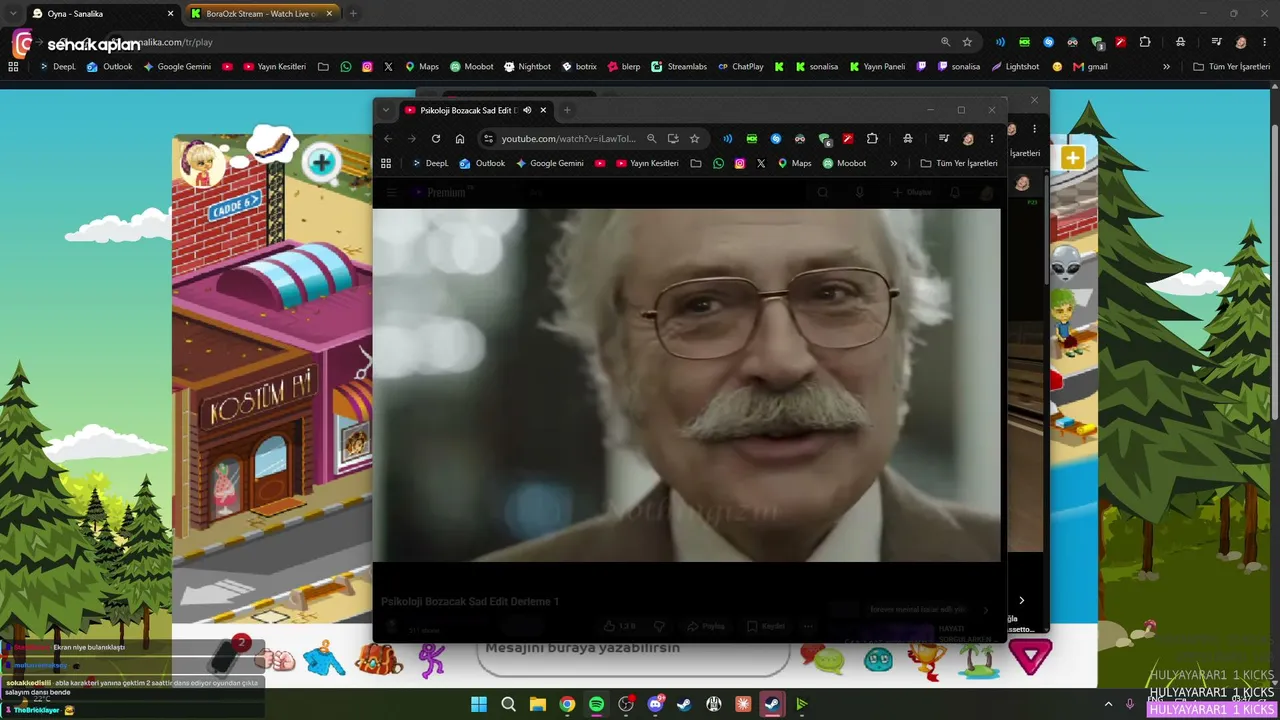Click the Sanalika avatar portrait
Image resolution: width=1280 pixels, height=720 pixels.
[x=202, y=163]
